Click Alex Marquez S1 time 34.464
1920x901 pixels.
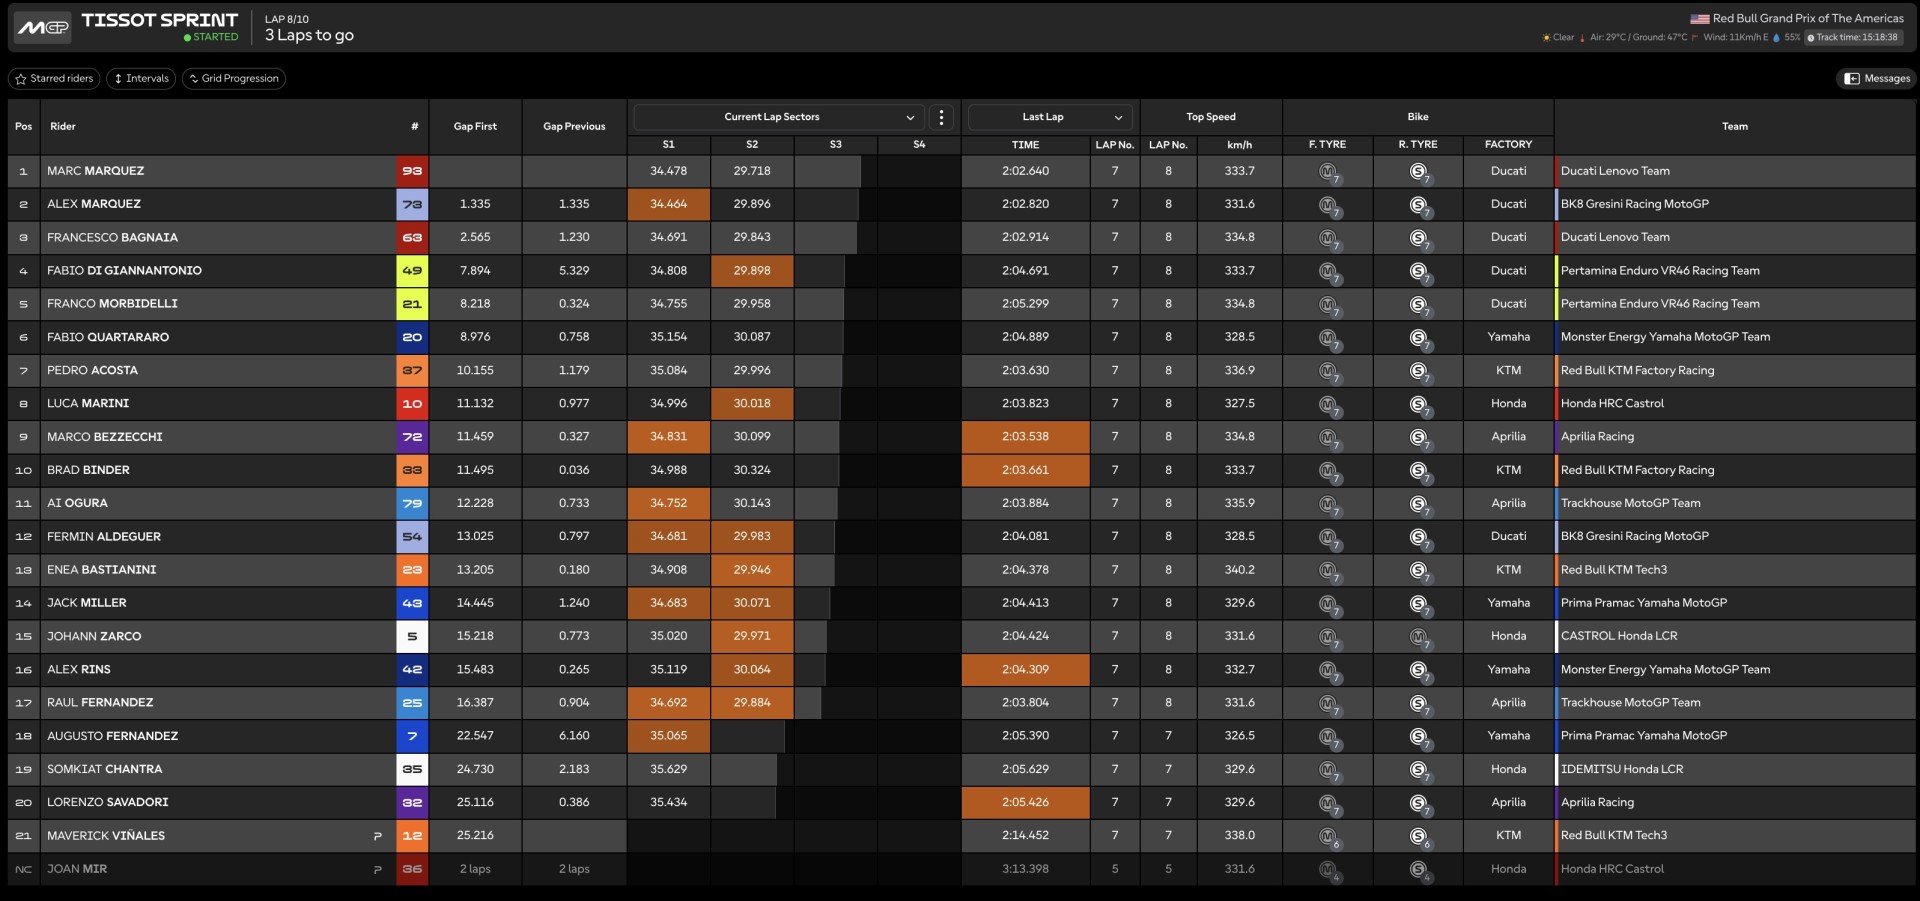669,204
